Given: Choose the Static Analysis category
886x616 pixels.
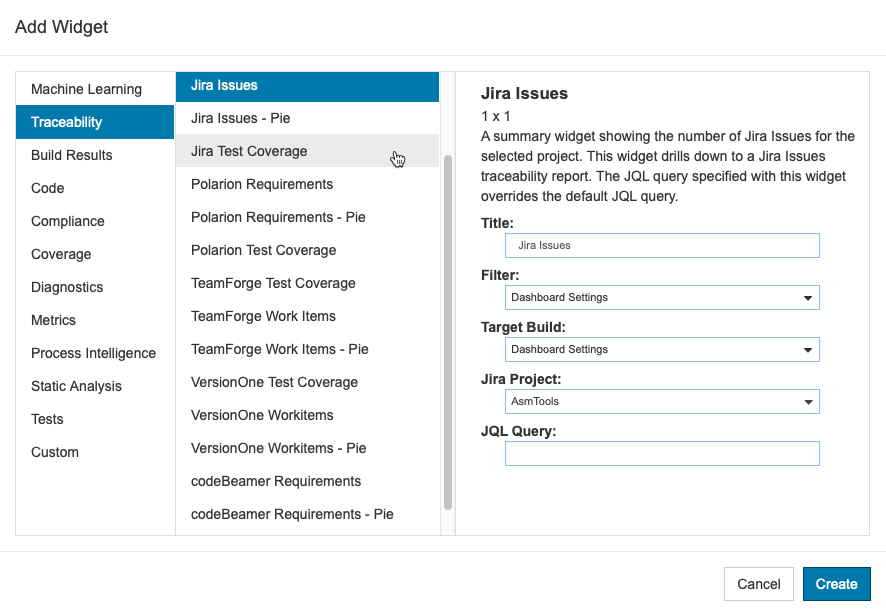Looking at the screenshot, I should pyautogui.click(x=95, y=386).
